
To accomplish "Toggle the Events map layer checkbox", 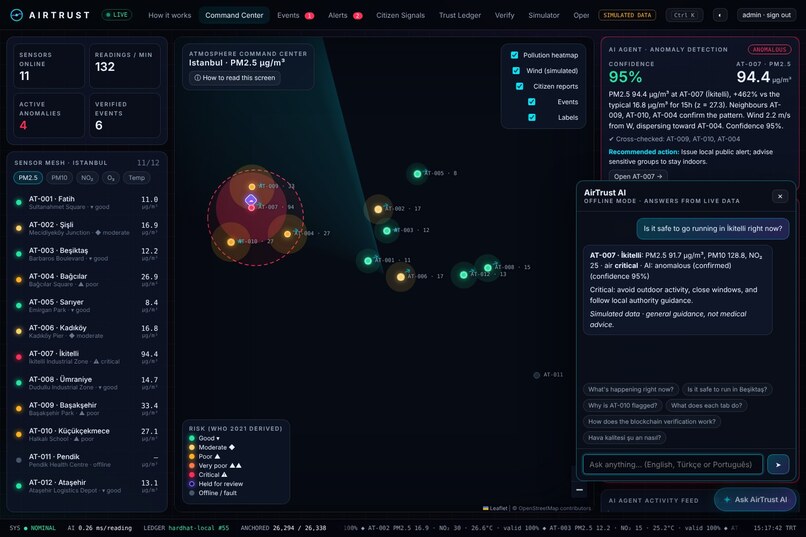I will coord(532,102).
